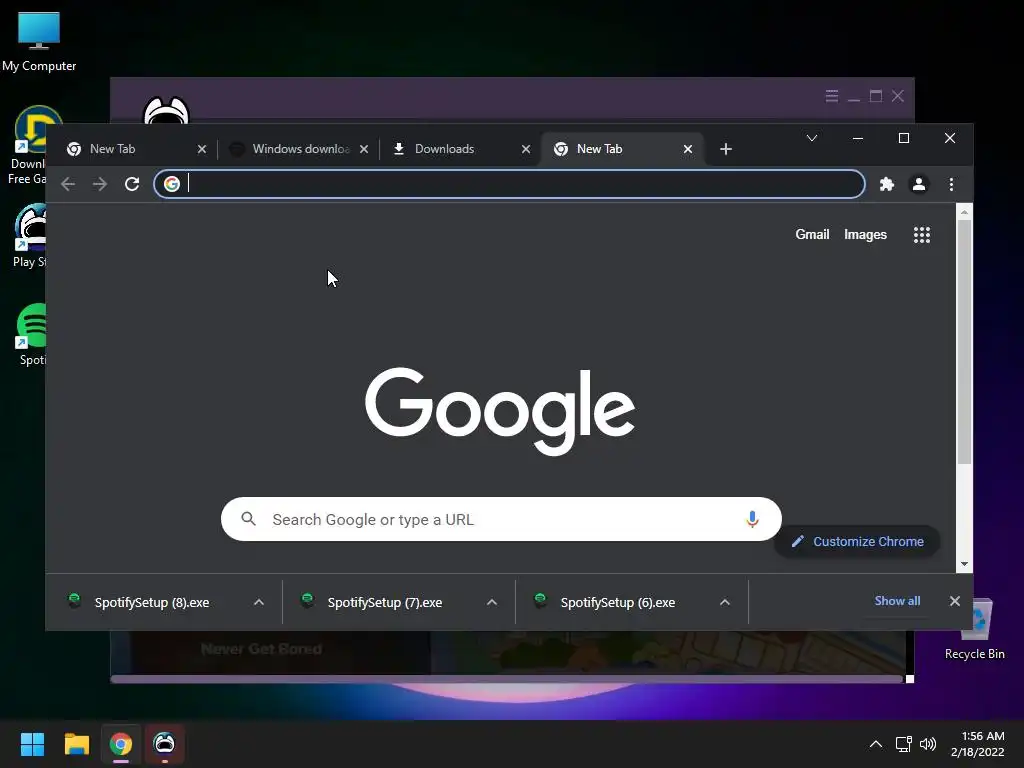Open downloaded SpotifySetup (7).exe
Viewport: 1024px width, 768px height.
click(385, 602)
